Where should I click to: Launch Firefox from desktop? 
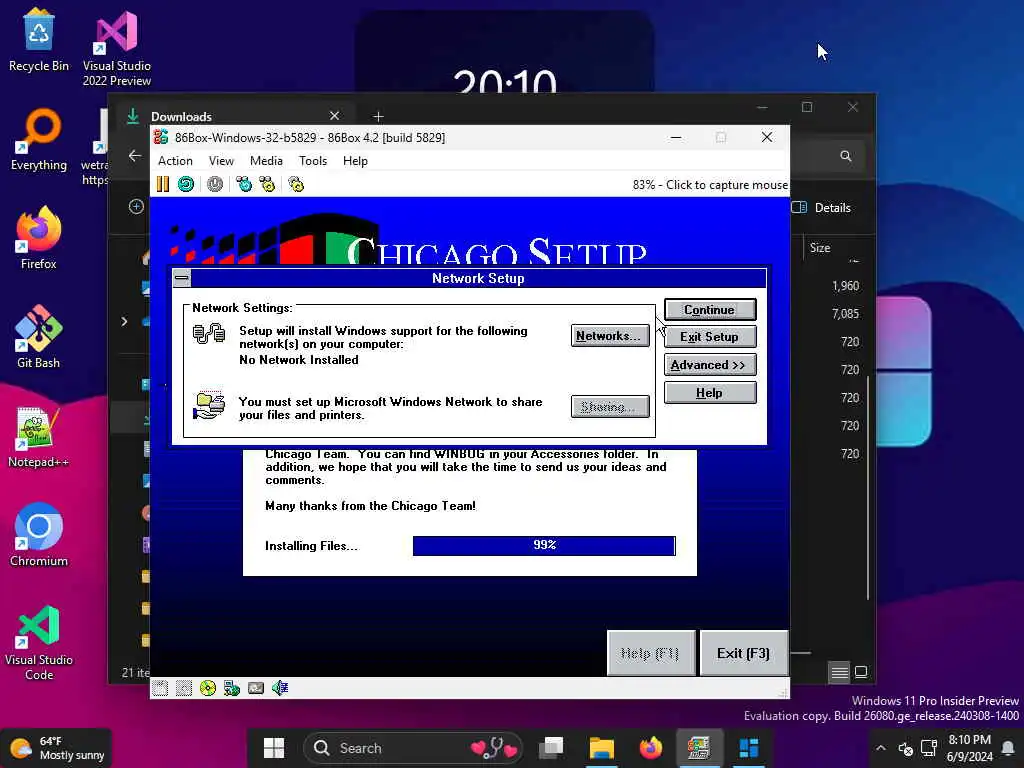[x=39, y=238]
